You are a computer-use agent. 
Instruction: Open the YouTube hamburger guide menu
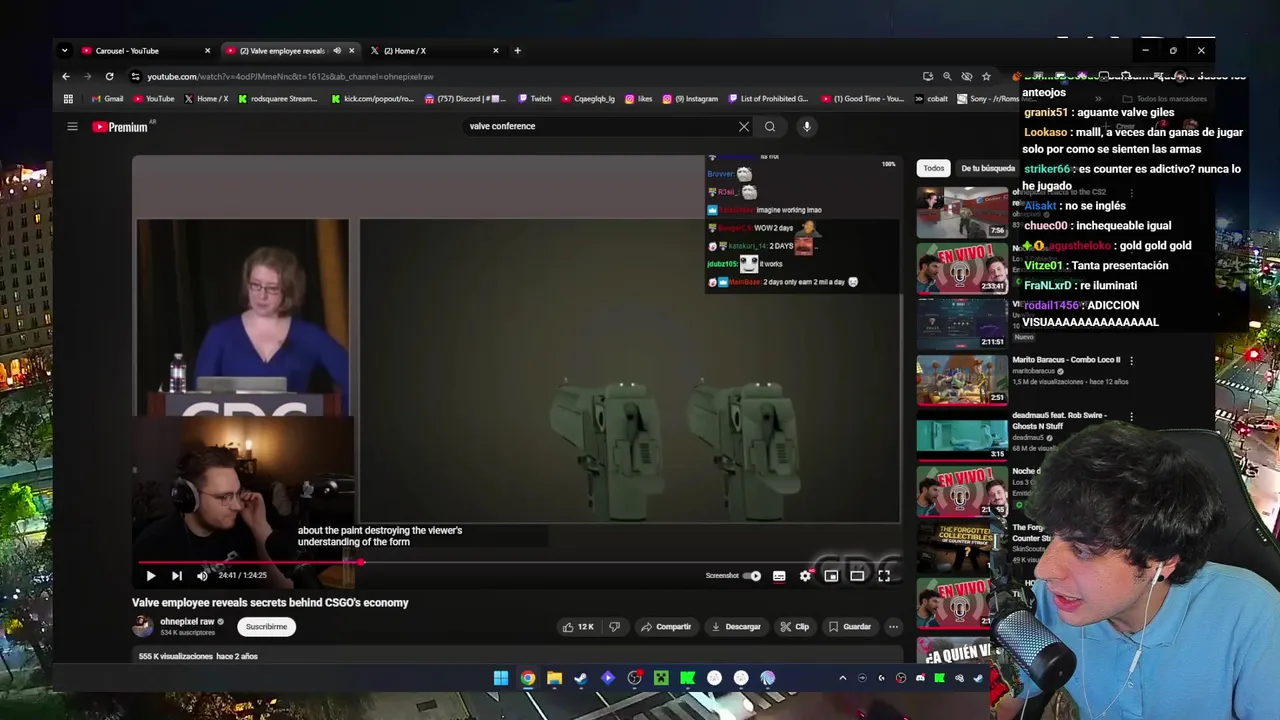click(x=72, y=126)
